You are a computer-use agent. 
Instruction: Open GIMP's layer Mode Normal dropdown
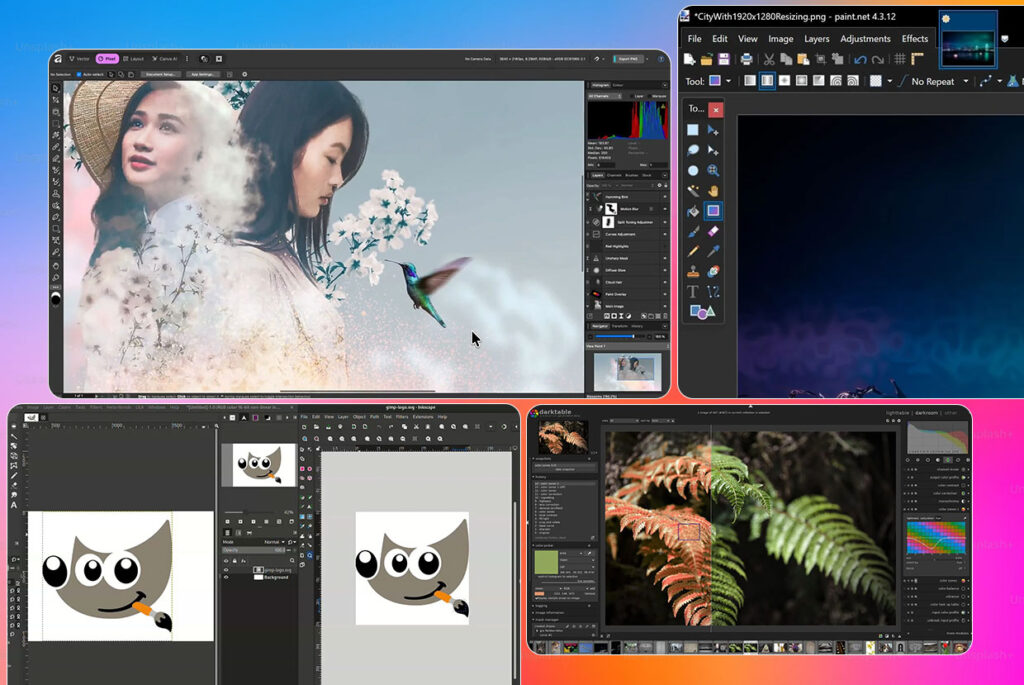pyautogui.click(x=272, y=542)
